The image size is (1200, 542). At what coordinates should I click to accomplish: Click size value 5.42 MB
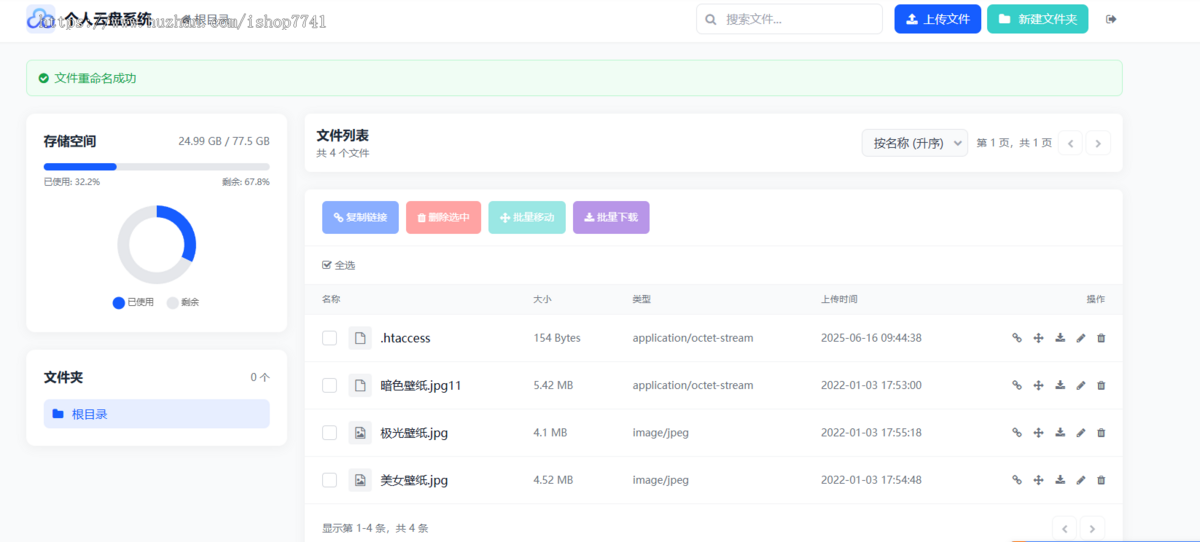[553, 385]
